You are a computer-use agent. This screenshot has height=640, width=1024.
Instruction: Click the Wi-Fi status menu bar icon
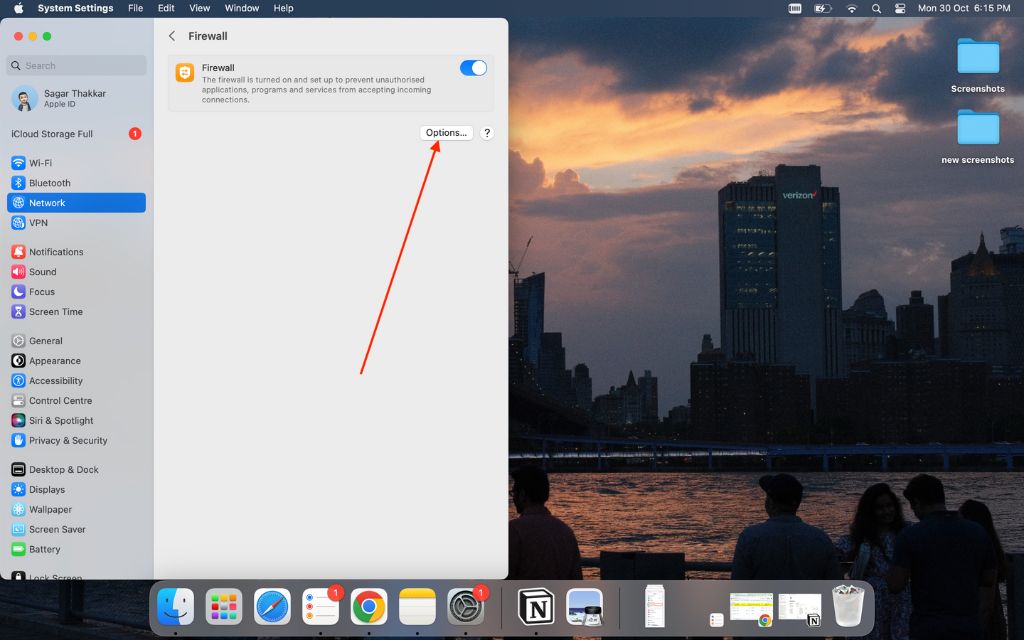(x=851, y=8)
